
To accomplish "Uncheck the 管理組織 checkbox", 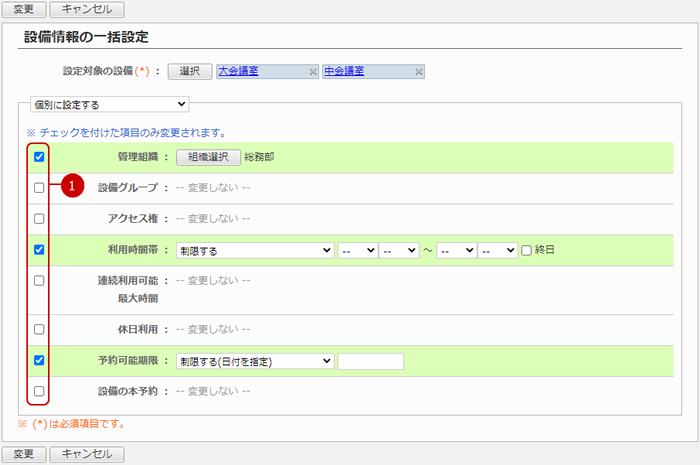I will click(39, 157).
